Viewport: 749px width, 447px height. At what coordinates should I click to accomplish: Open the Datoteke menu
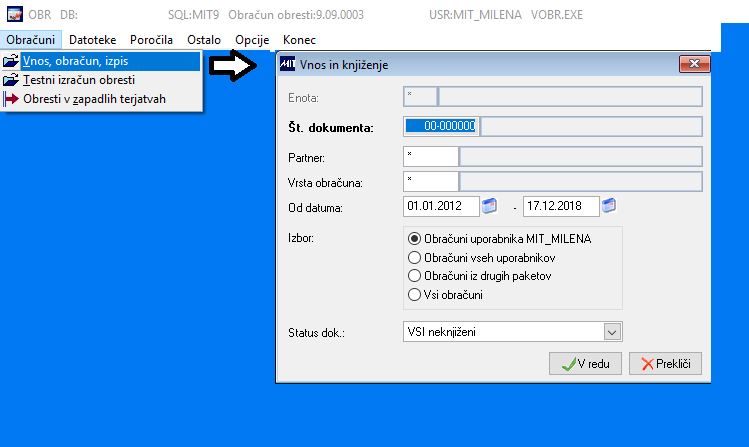point(93,40)
